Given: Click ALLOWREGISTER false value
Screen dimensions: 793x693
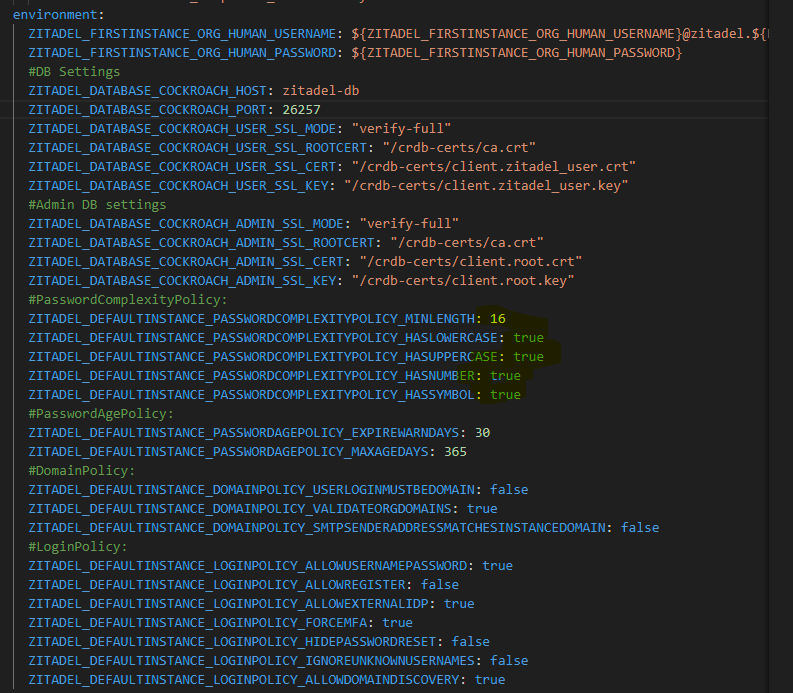Looking at the screenshot, I should click(x=439, y=585).
